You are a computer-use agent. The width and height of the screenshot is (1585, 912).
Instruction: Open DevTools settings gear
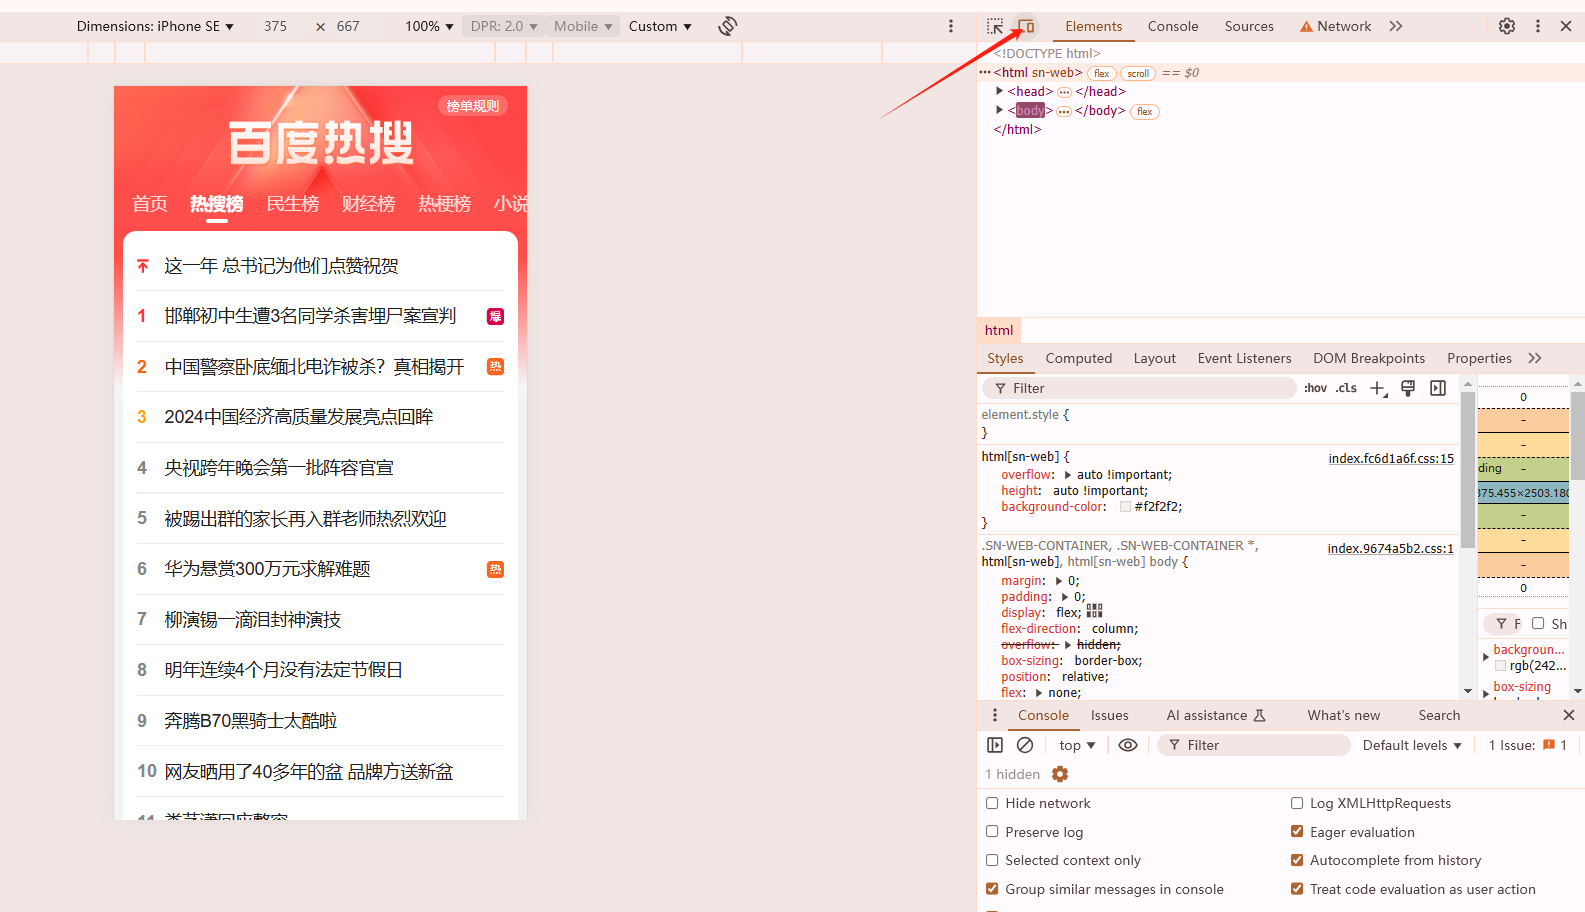pyautogui.click(x=1507, y=26)
